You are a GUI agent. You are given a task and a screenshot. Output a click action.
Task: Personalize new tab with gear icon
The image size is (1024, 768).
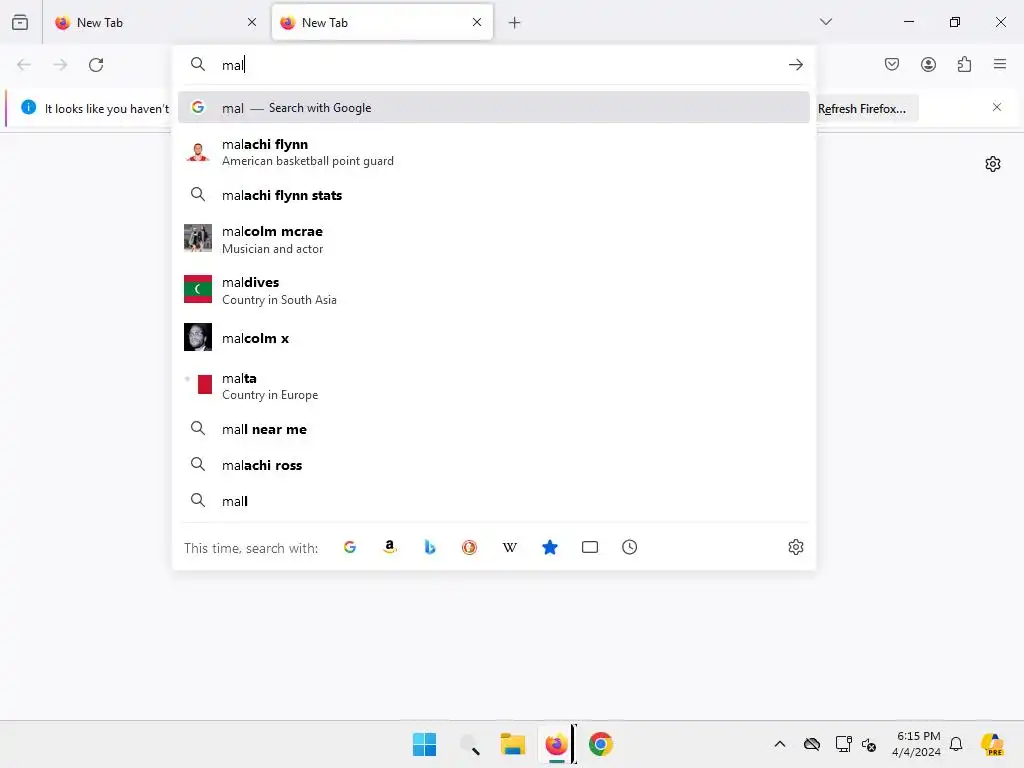tap(993, 164)
